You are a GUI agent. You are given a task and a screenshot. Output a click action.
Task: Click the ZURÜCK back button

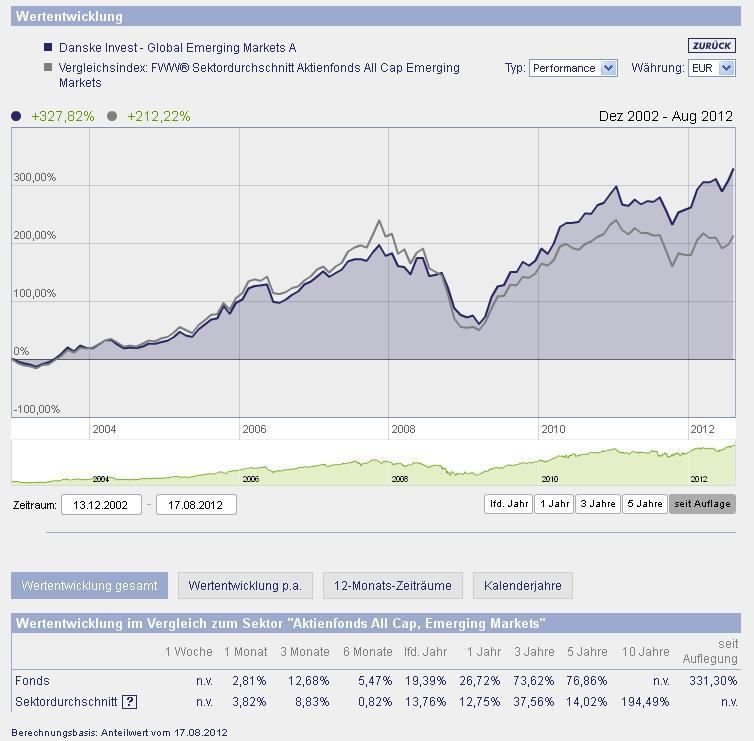711,46
